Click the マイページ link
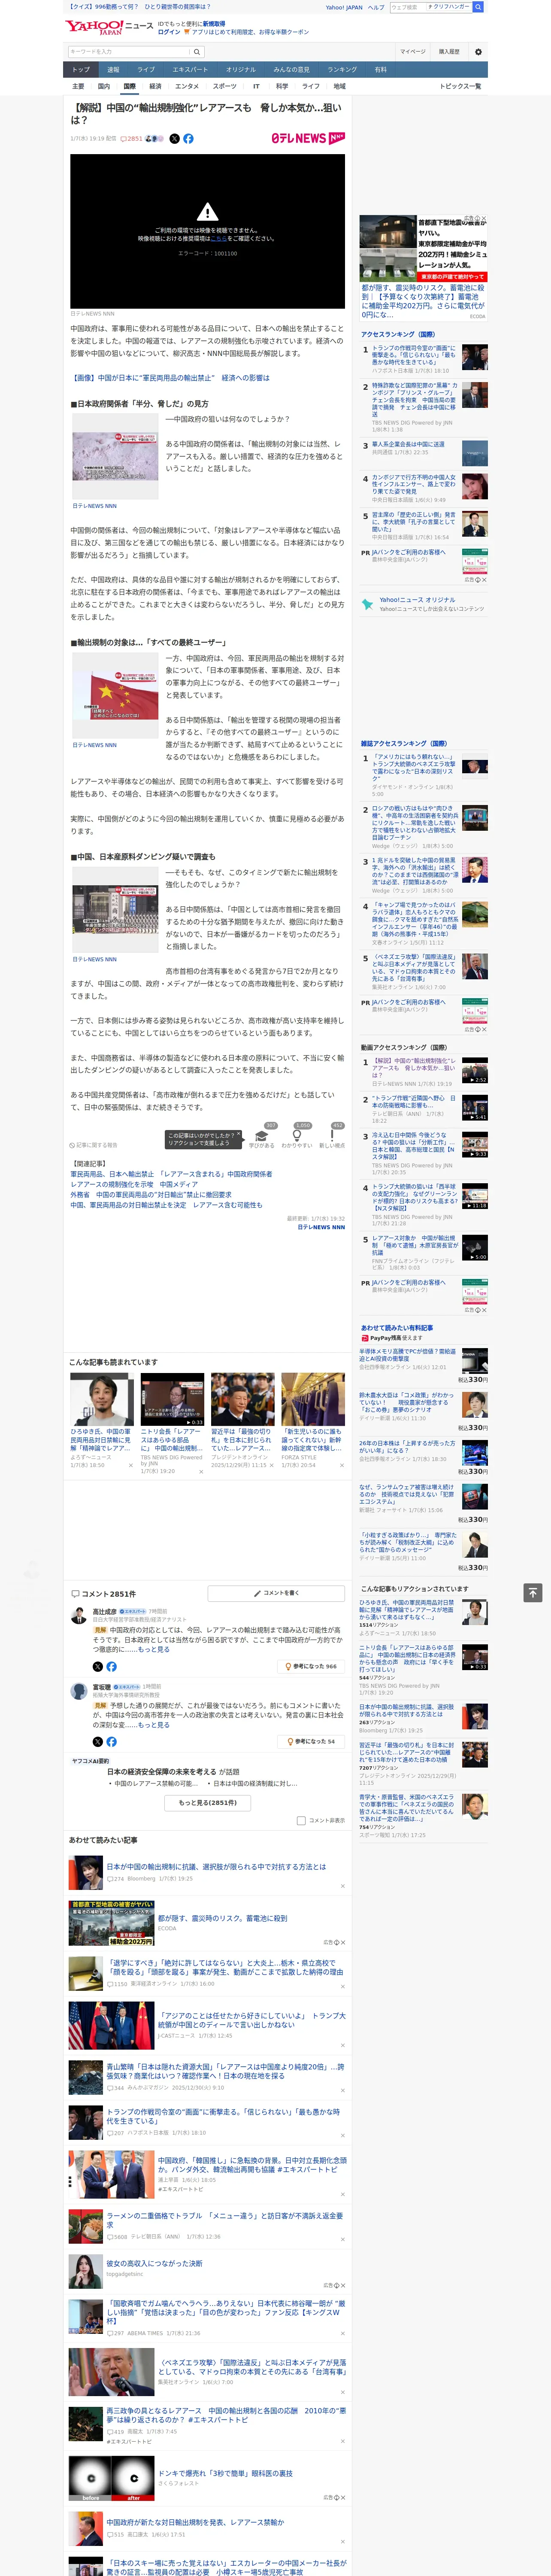This screenshot has height=2576, width=551. [413, 52]
